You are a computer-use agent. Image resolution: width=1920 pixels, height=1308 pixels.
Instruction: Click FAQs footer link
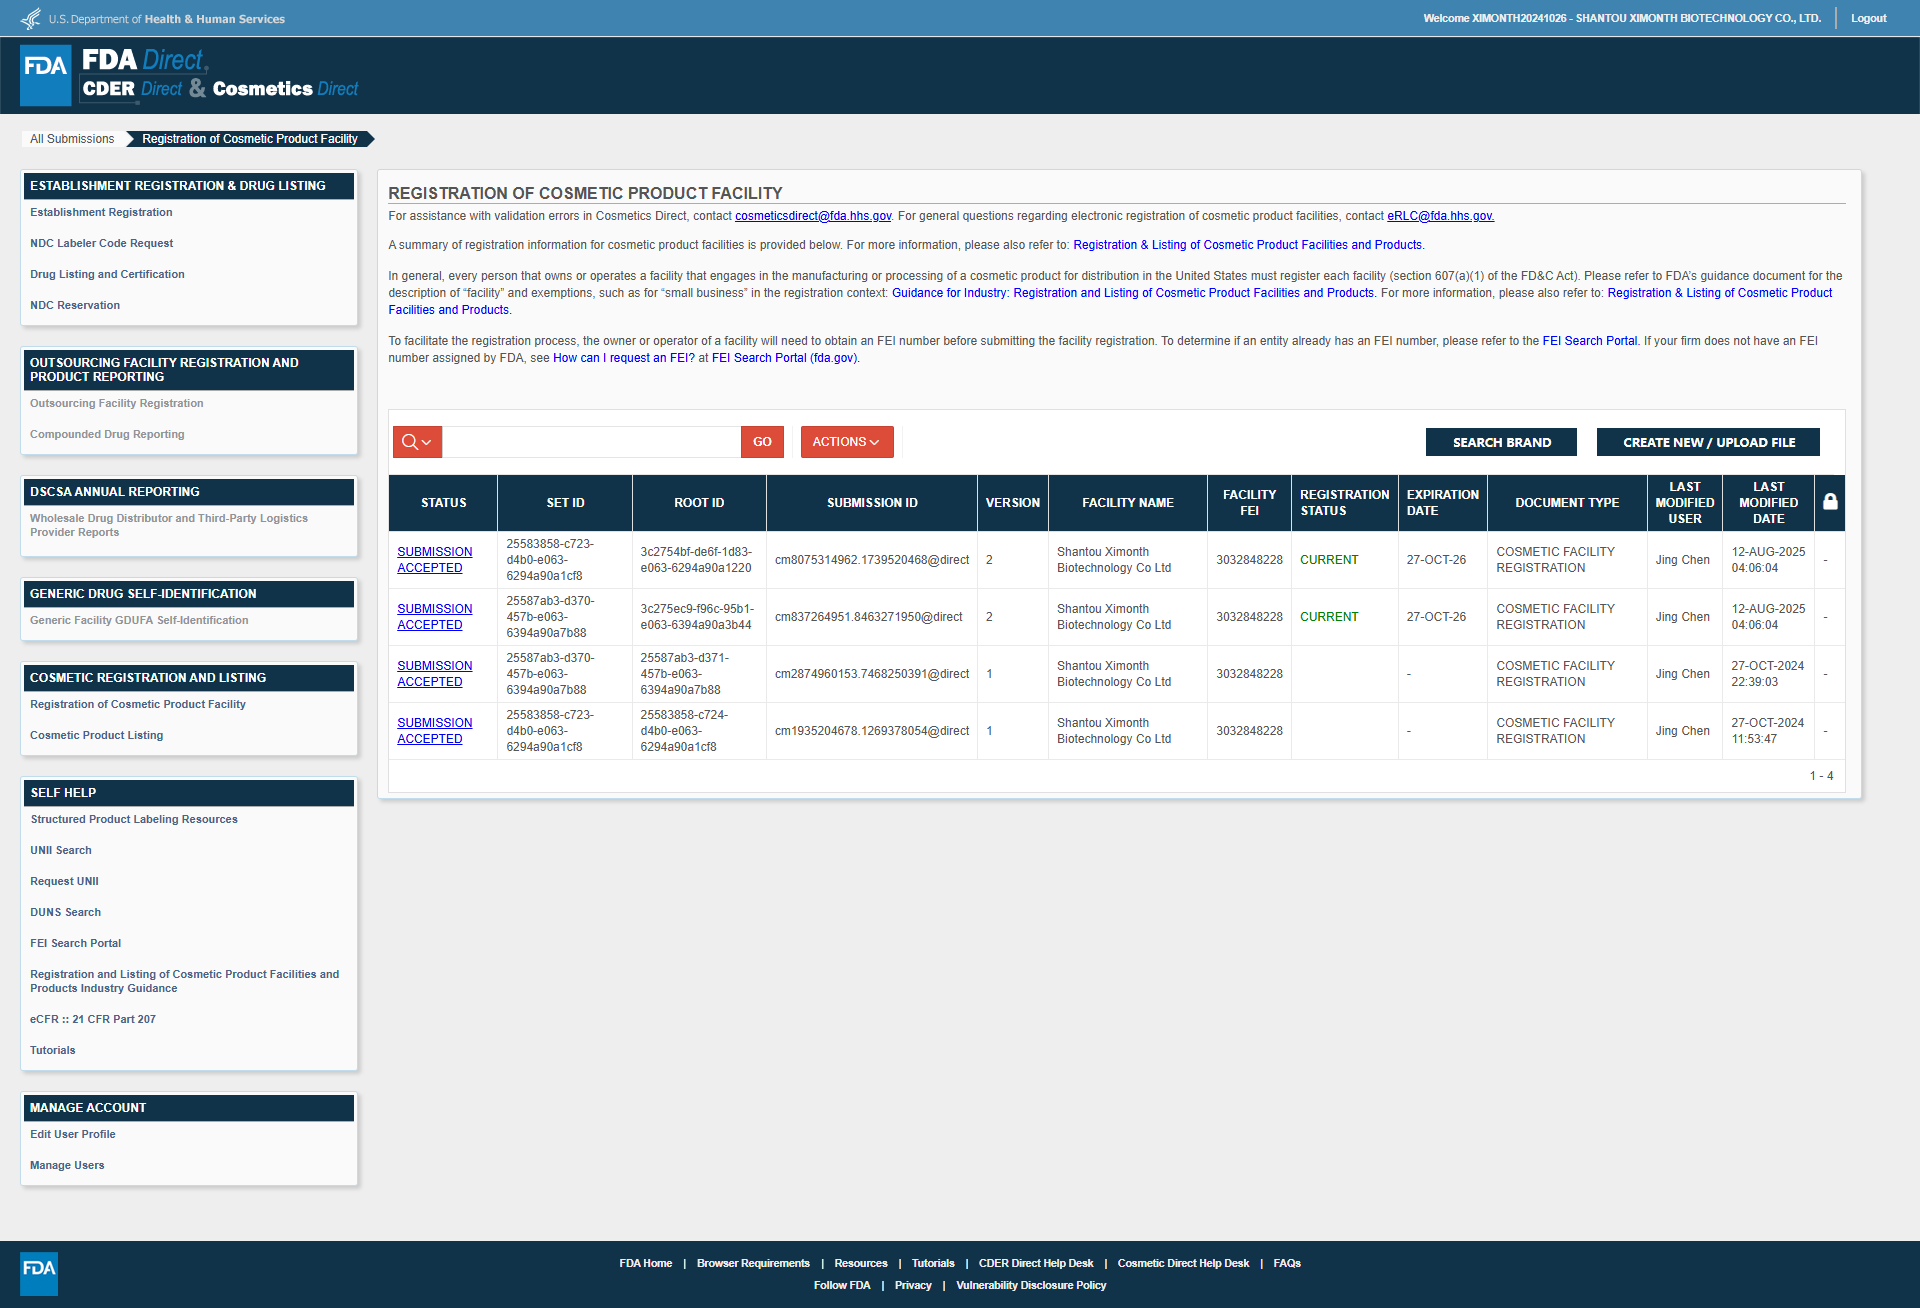point(1287,1263)
